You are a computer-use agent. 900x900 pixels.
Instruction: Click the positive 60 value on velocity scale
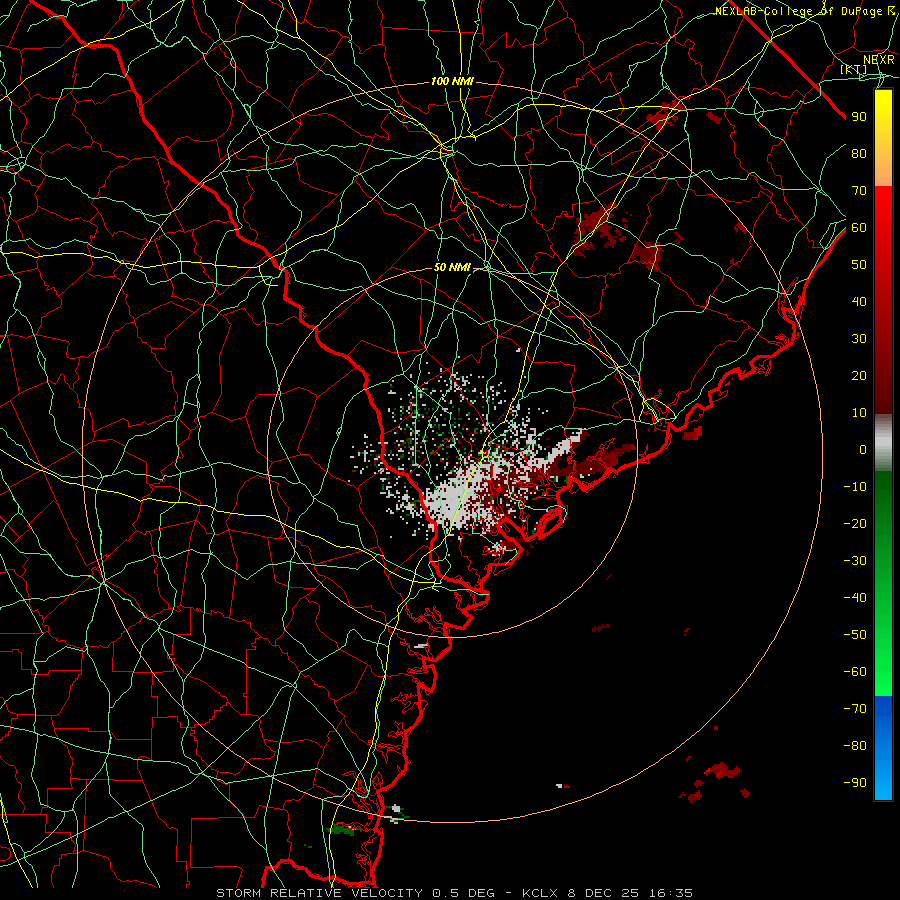tap(859, 227)
